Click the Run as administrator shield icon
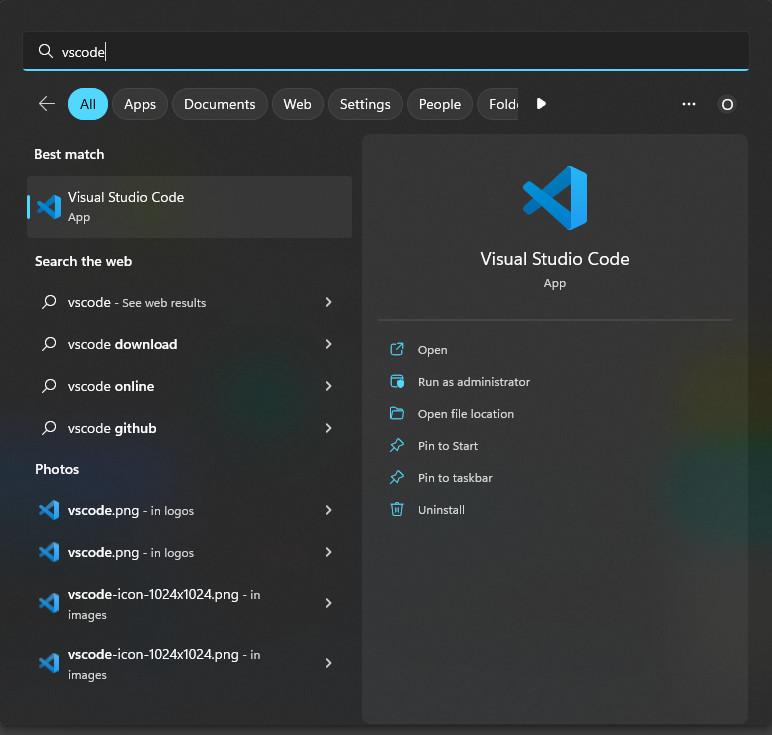 point(397,382)
